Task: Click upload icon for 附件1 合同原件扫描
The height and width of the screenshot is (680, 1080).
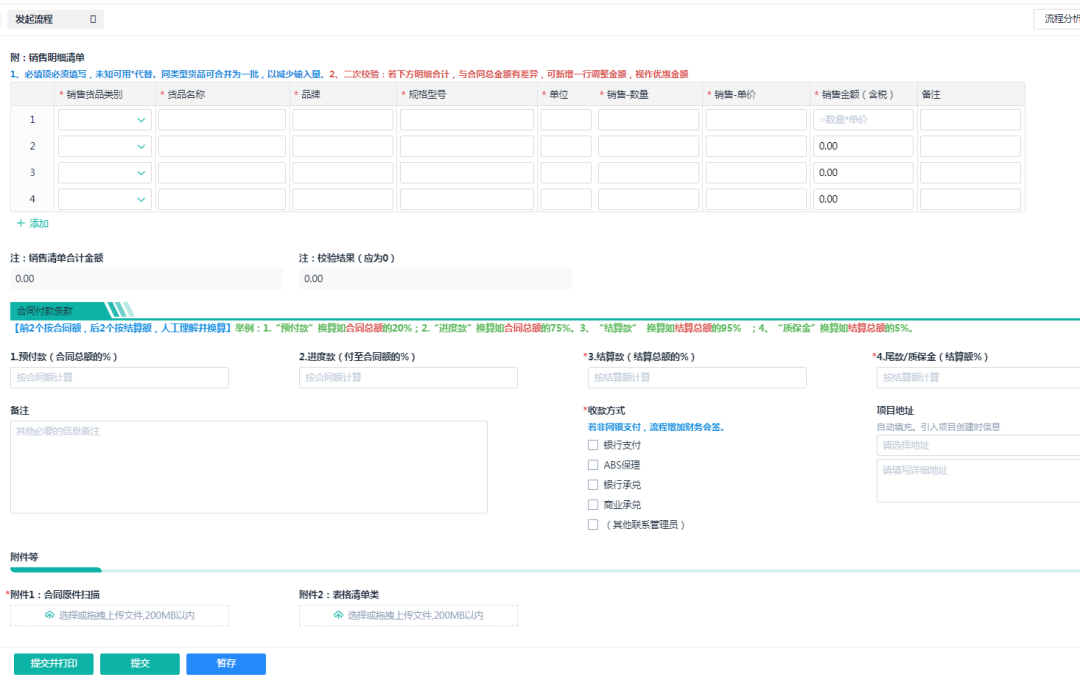Action: point(50,615)
